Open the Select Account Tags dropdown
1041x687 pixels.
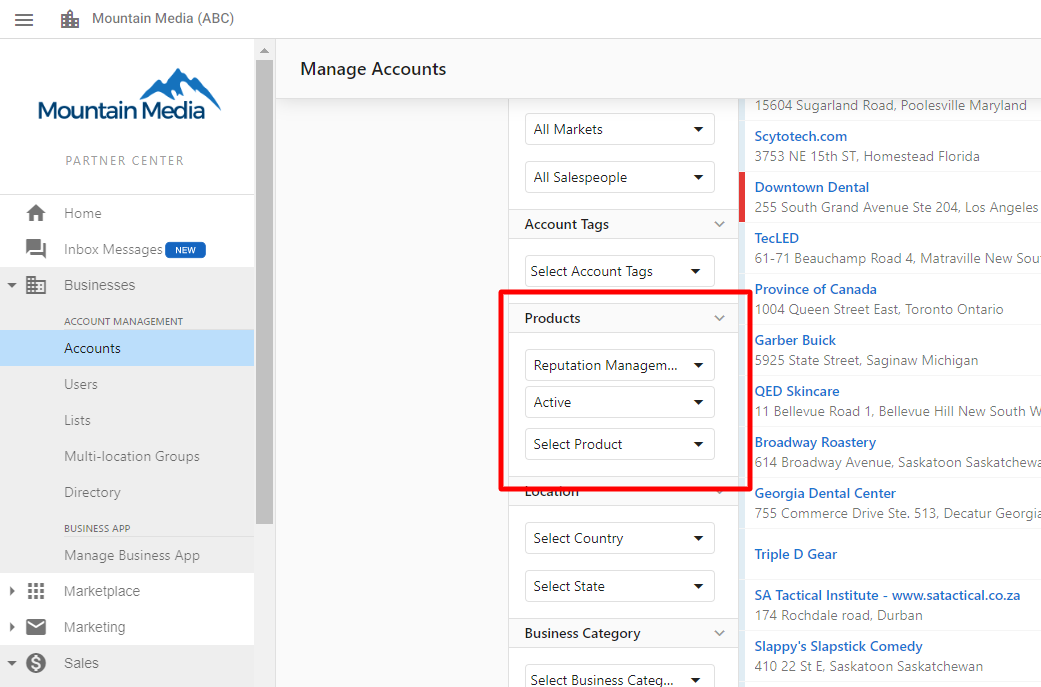coord(619,271)
